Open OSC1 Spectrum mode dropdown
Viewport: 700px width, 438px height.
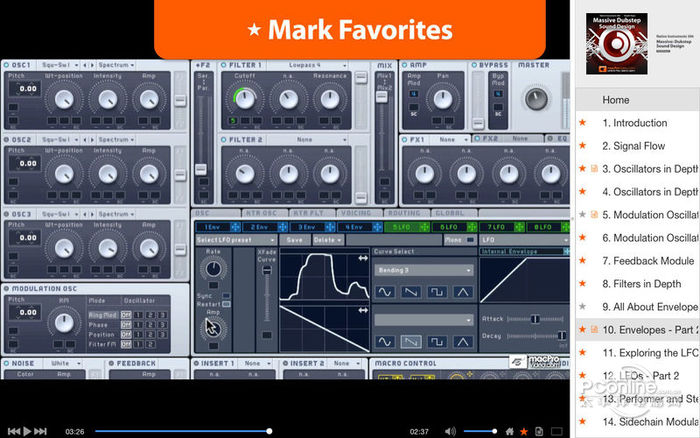116,65
